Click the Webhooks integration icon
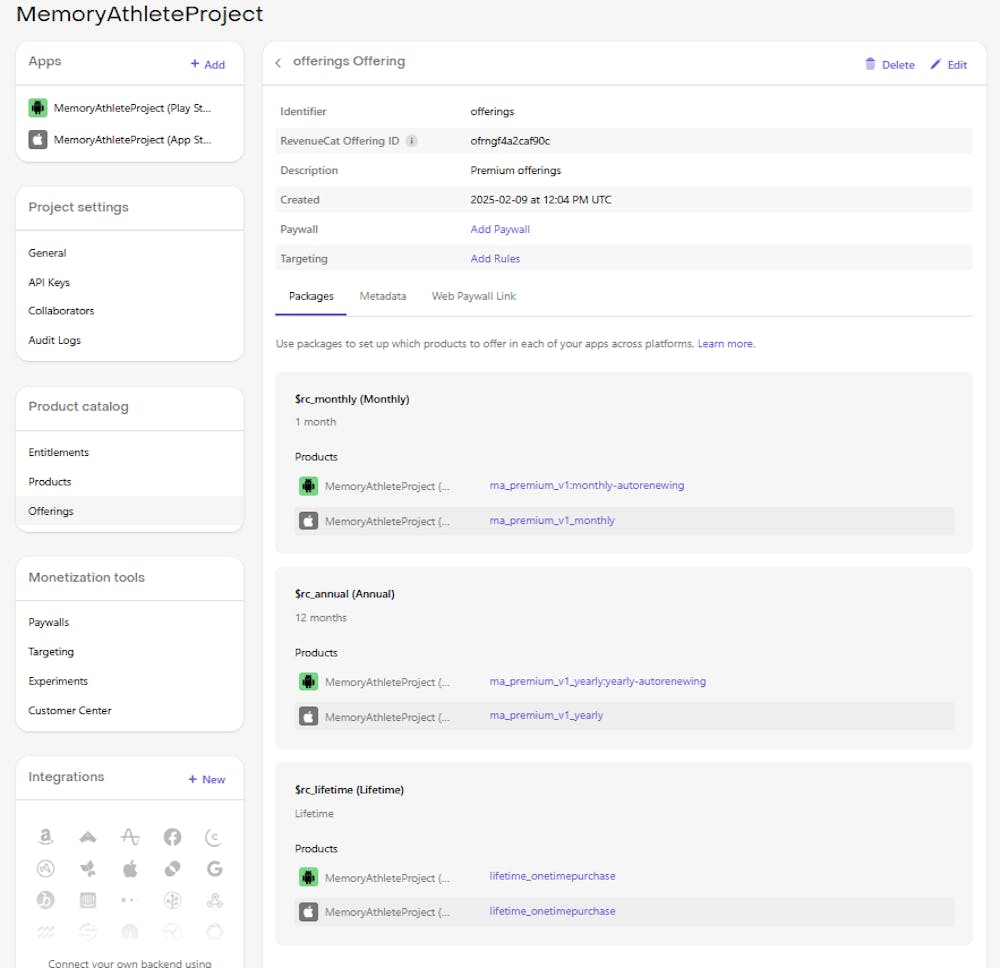Image resolution: width=1000 pixels, height=968 pixels. (x=214, y=900)
